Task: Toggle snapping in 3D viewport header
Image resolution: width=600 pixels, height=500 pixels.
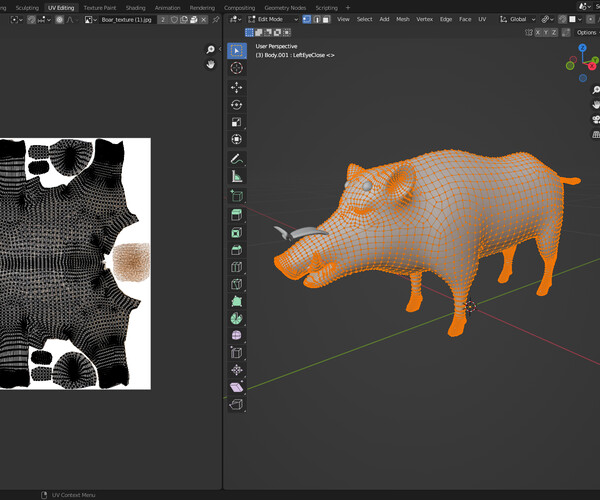Action: [562, 19]
